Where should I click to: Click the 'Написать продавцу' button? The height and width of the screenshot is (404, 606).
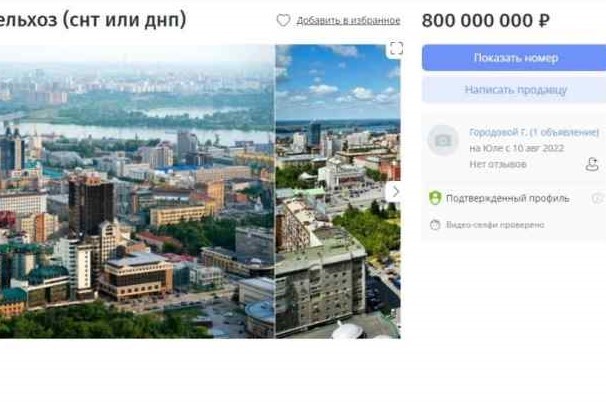click(x=516, y=90)
